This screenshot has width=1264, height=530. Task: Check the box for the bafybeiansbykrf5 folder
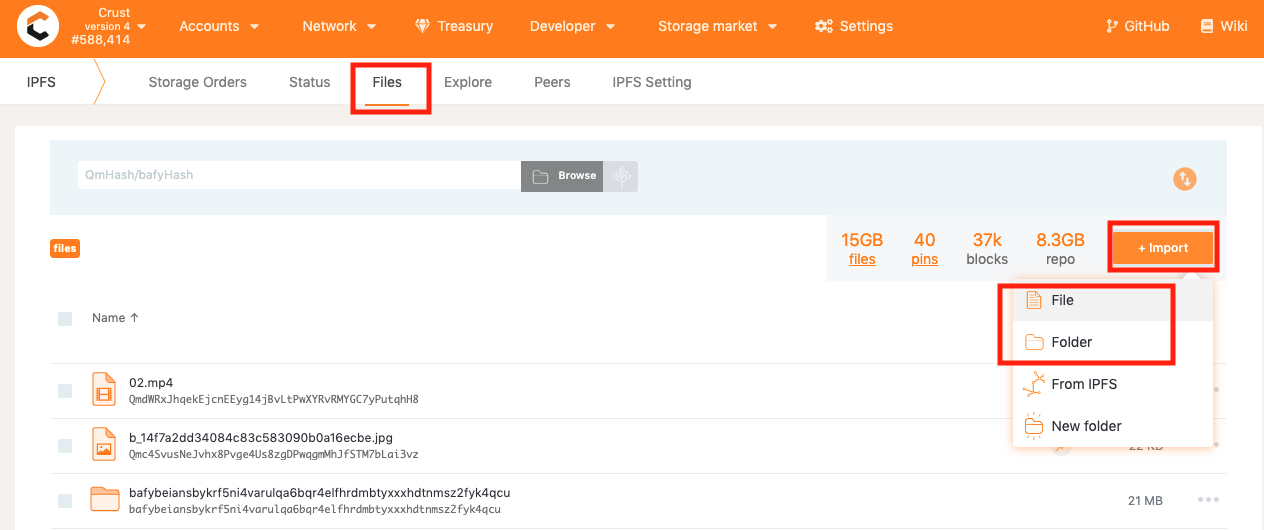[65, 500]
